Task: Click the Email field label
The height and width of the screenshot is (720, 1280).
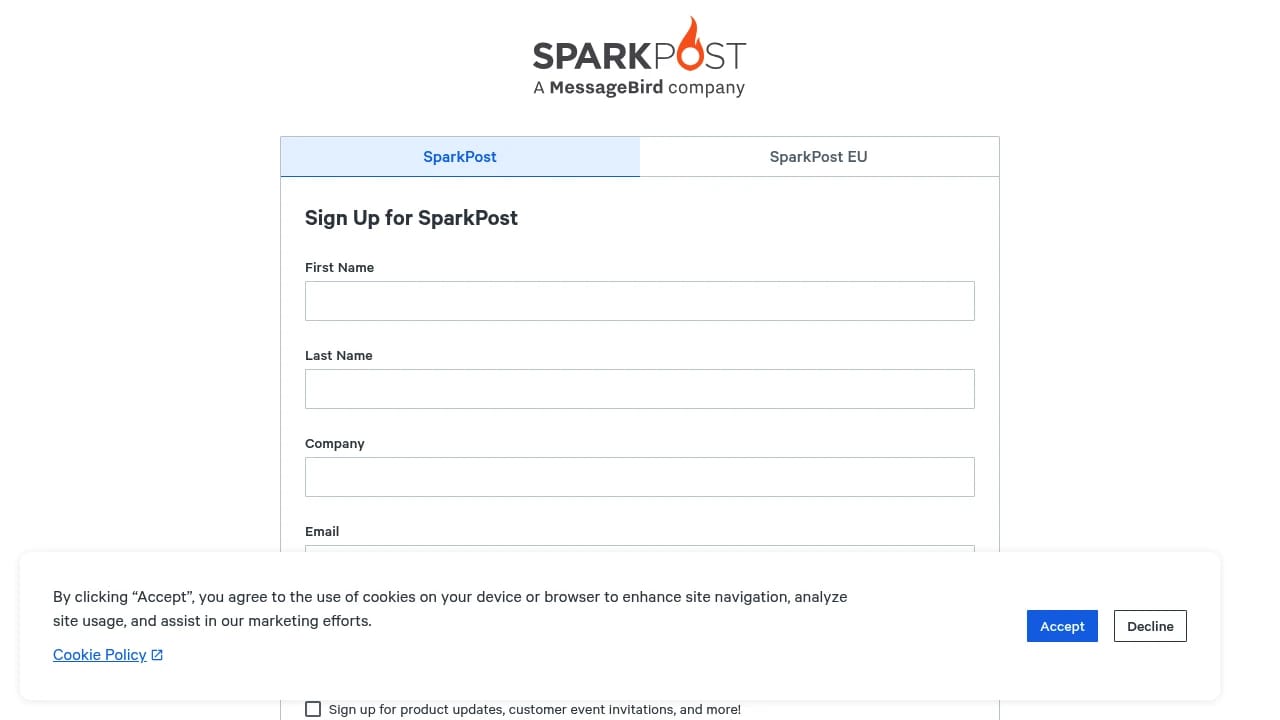Action: [321, 531]
